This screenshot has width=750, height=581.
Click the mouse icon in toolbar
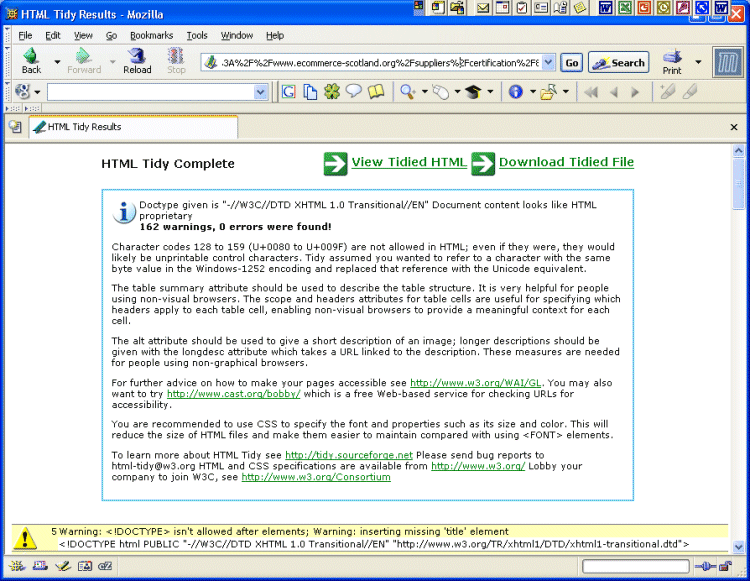pos(440,92)
